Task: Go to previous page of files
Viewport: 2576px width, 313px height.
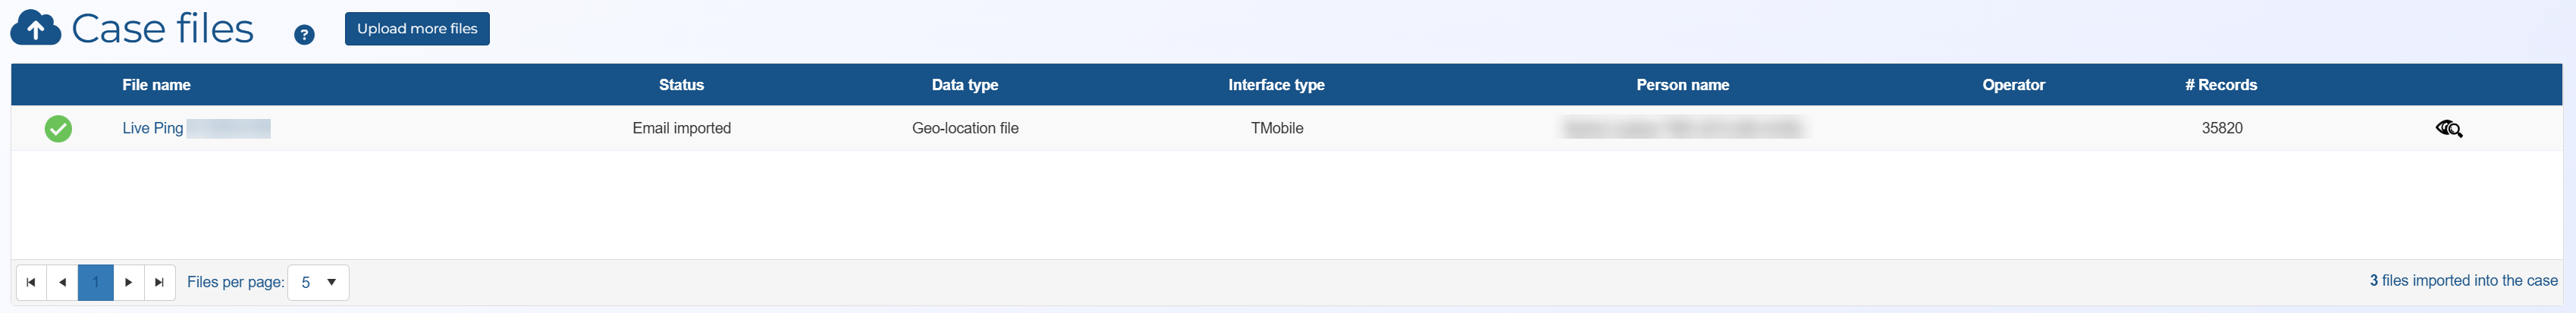Action: [62, 282]
